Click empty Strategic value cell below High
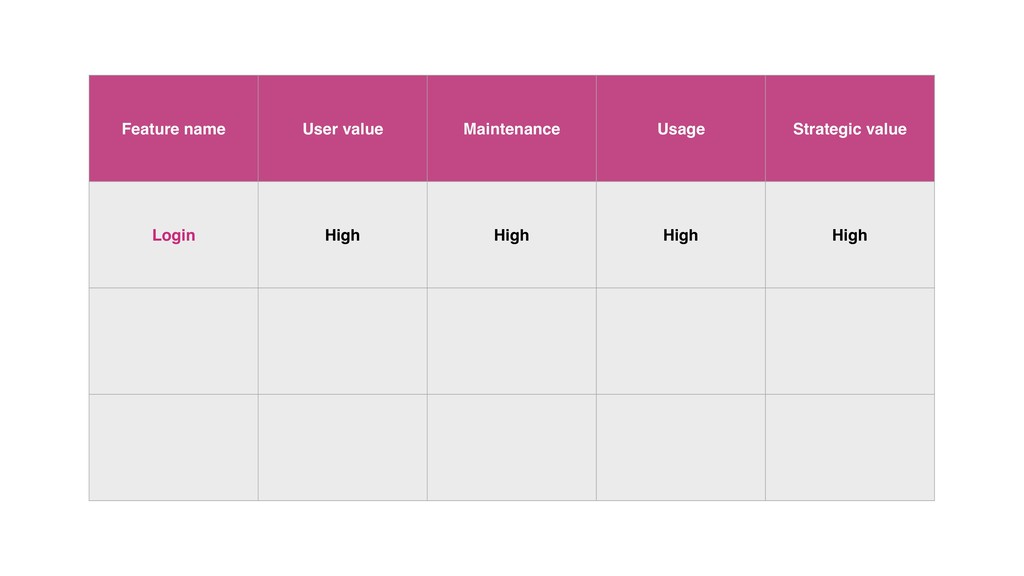The width and height of the screenshot is (1024, 576). pos(849,341)
